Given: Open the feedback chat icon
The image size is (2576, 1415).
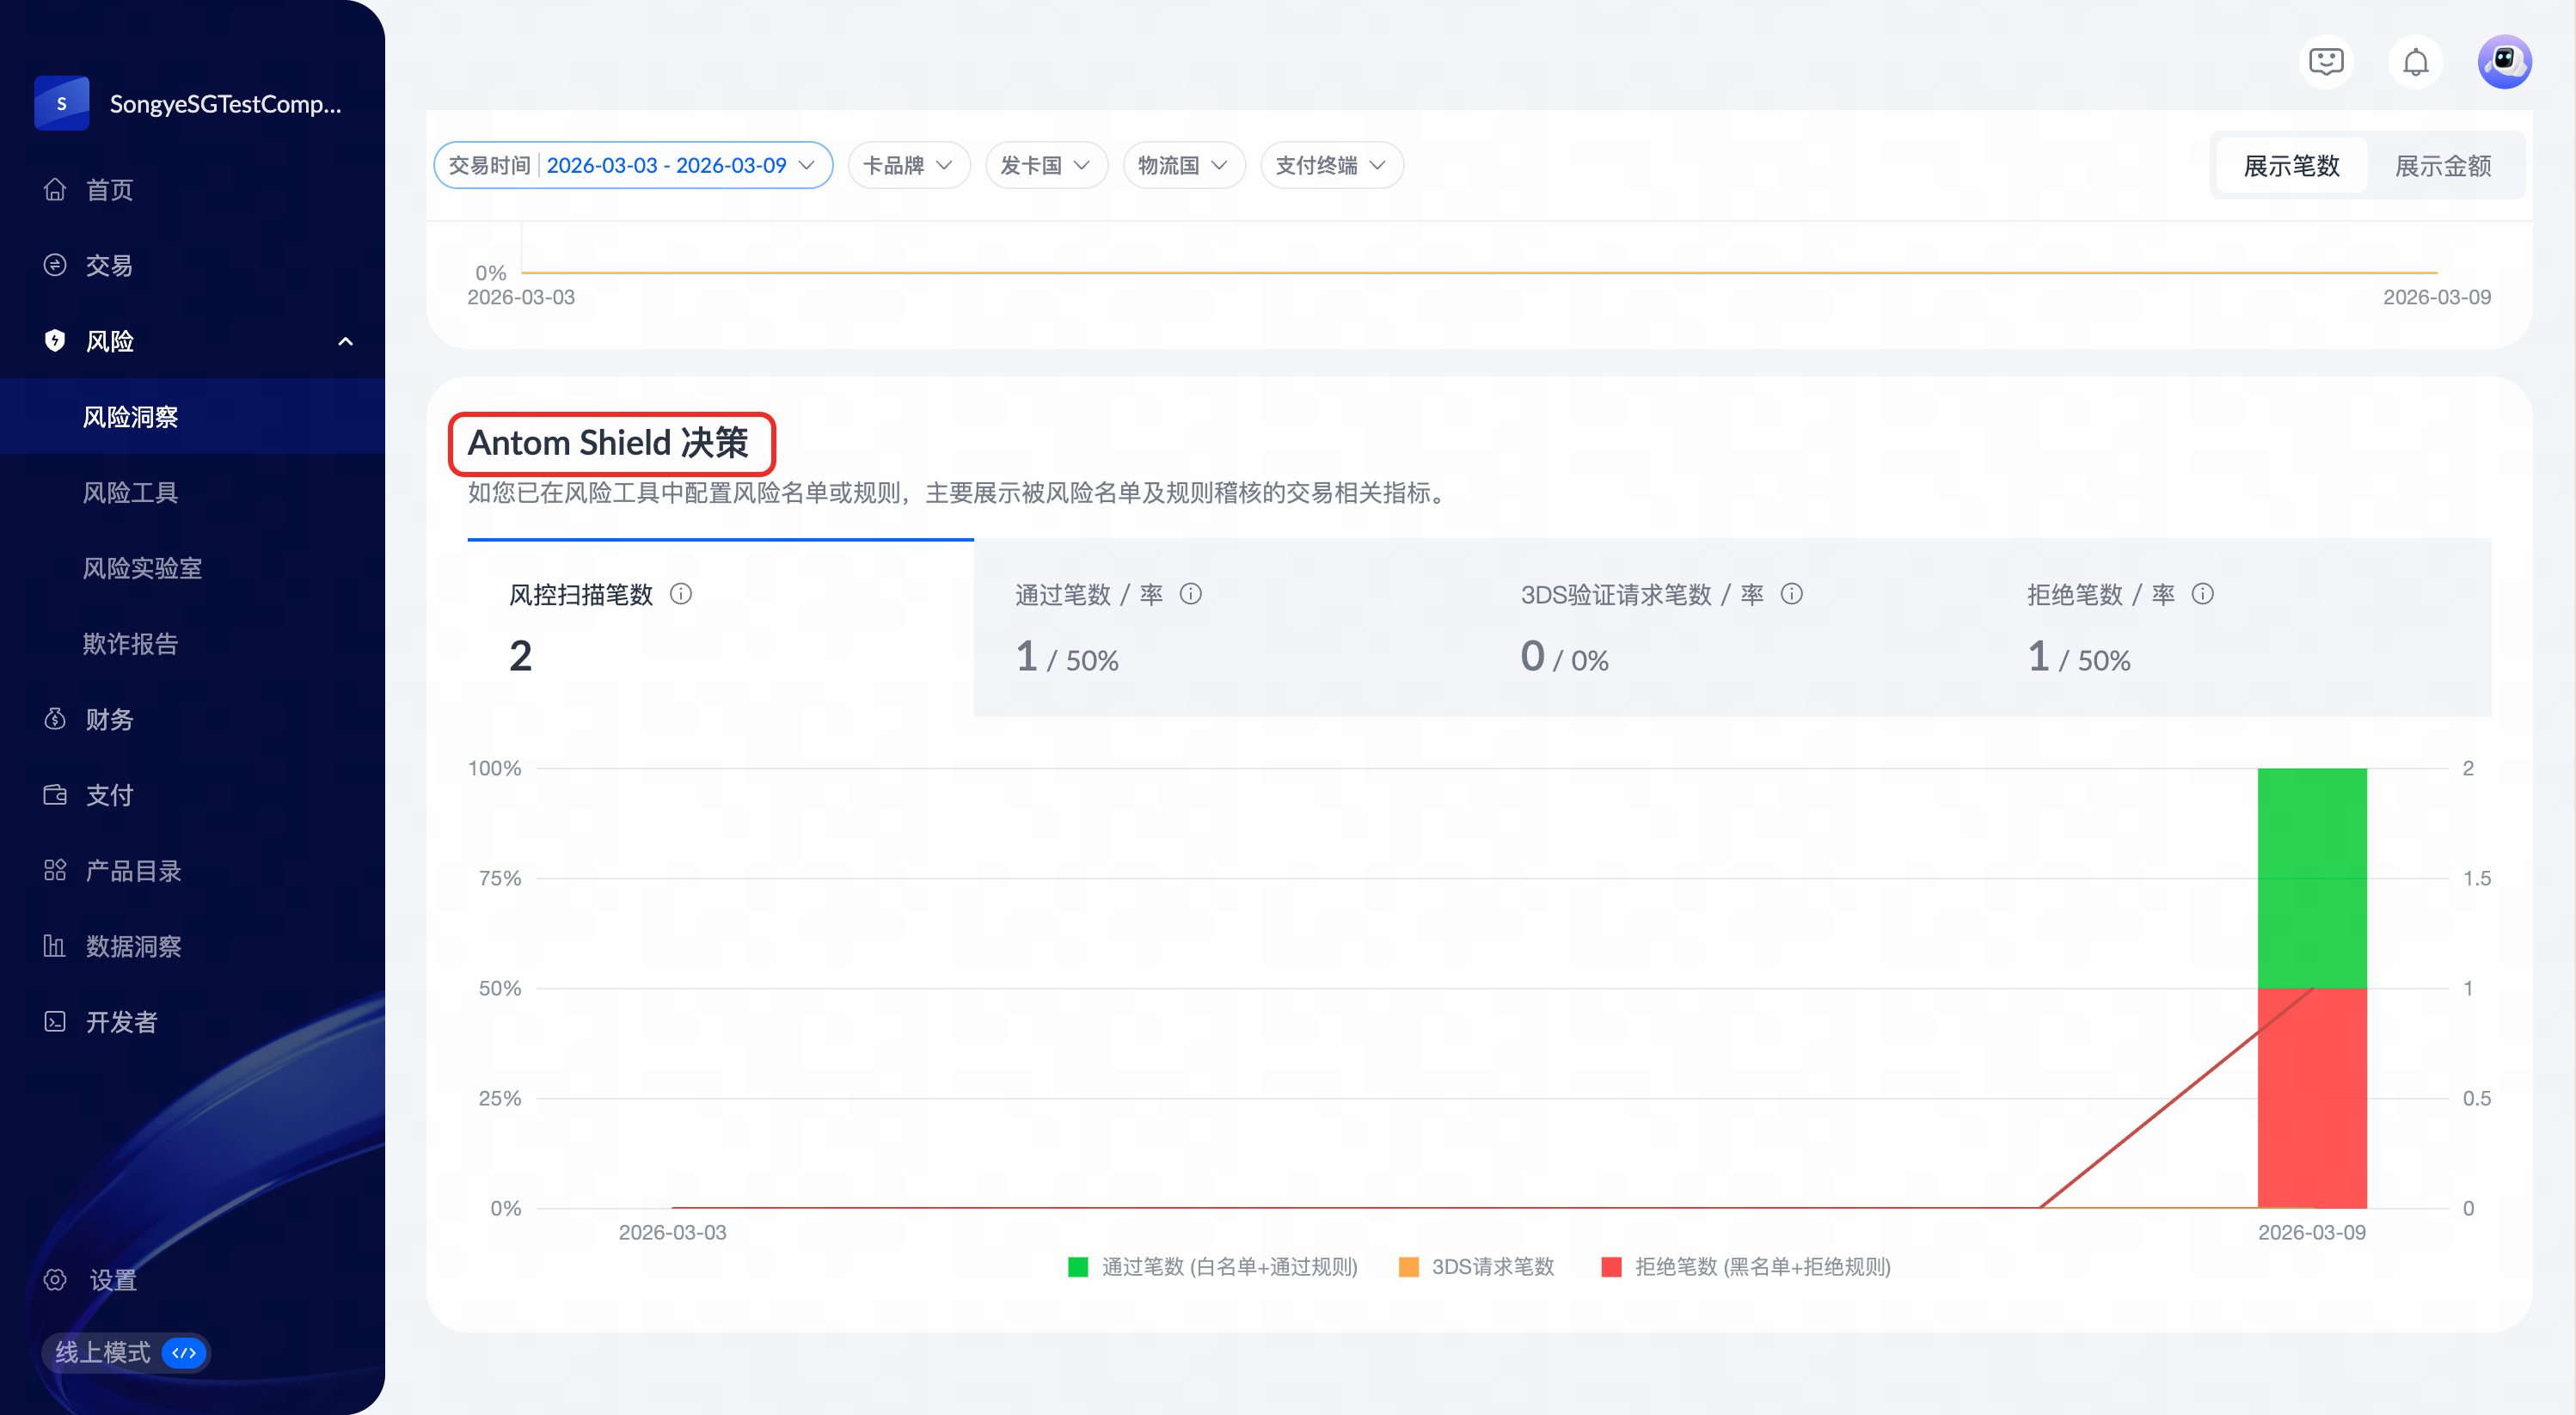Looking at the screenshot, I should point(2326,62).
